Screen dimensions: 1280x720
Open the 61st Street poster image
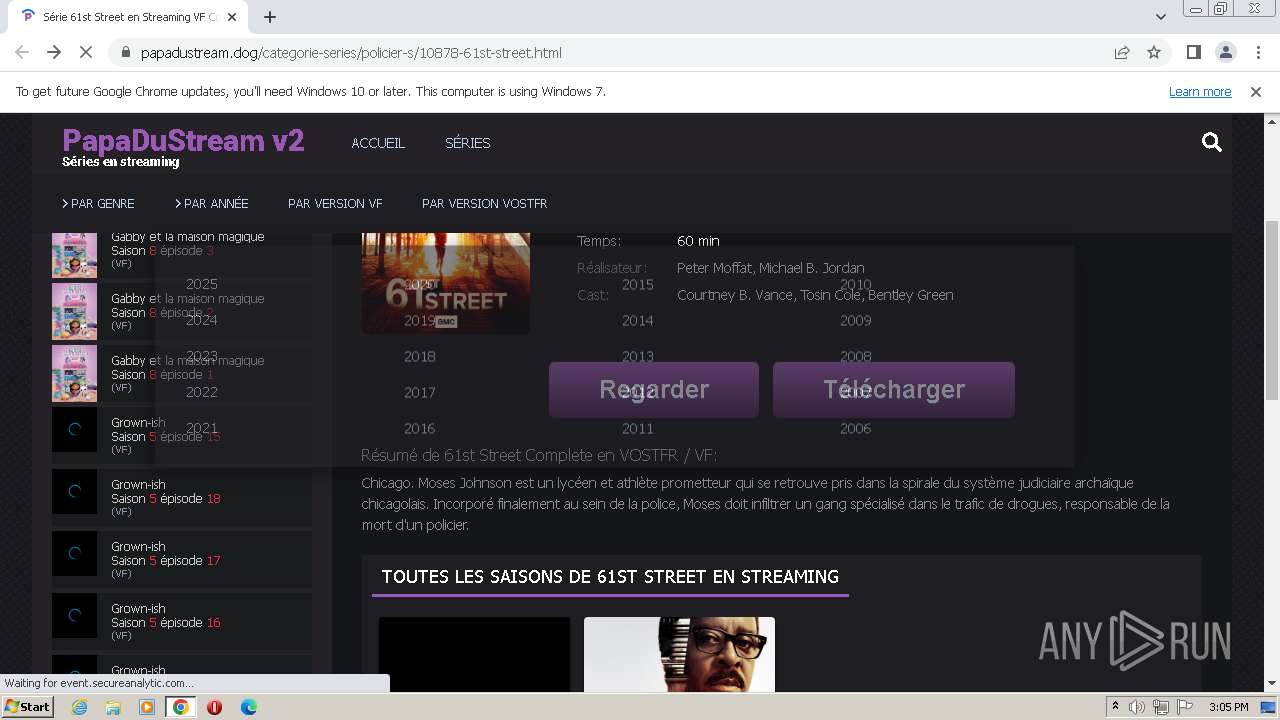[x=446, y=283]
